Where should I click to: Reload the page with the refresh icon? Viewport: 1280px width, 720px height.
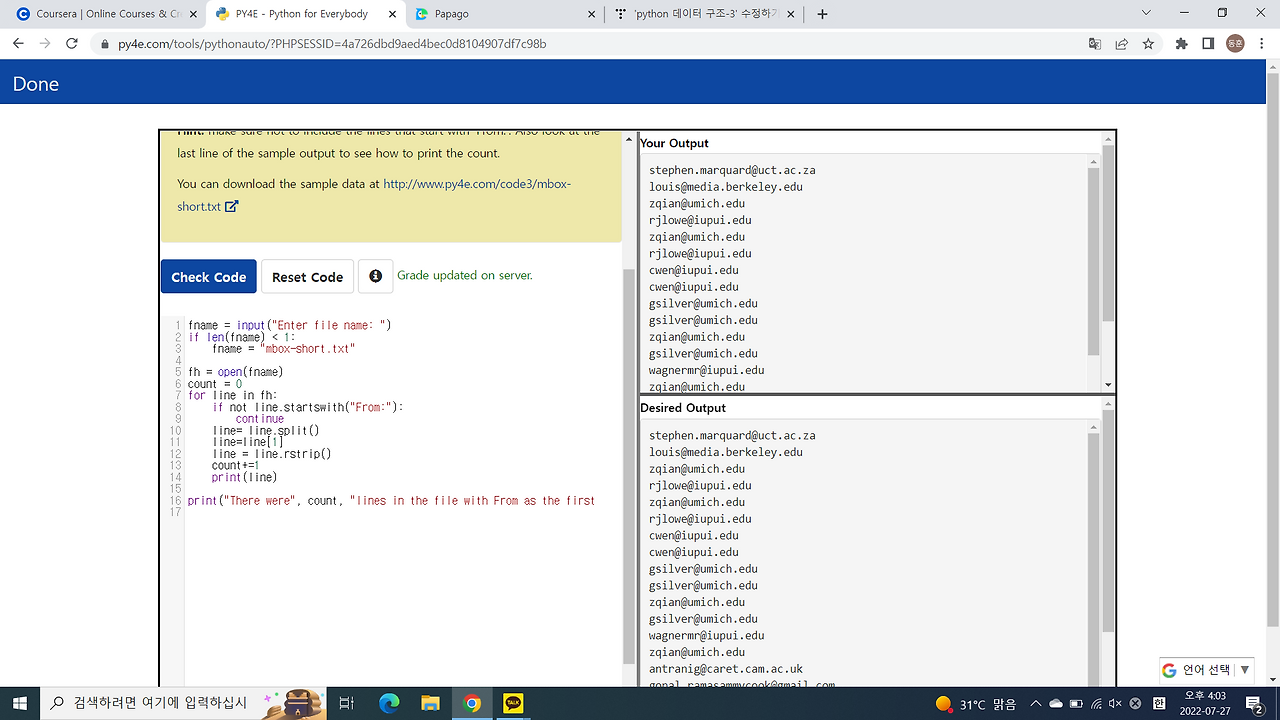pos(69,43)
